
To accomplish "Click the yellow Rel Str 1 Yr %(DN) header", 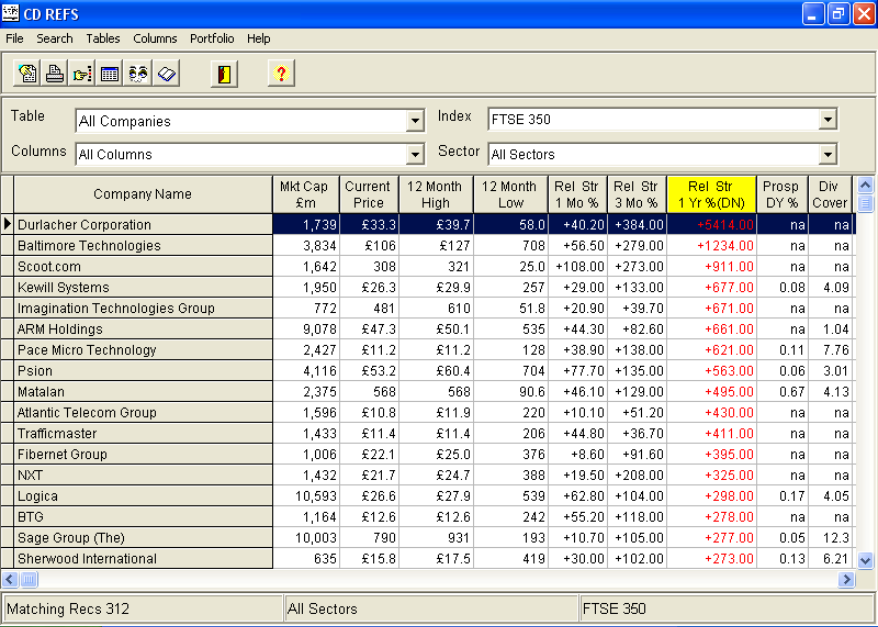I will coord(711,194).
